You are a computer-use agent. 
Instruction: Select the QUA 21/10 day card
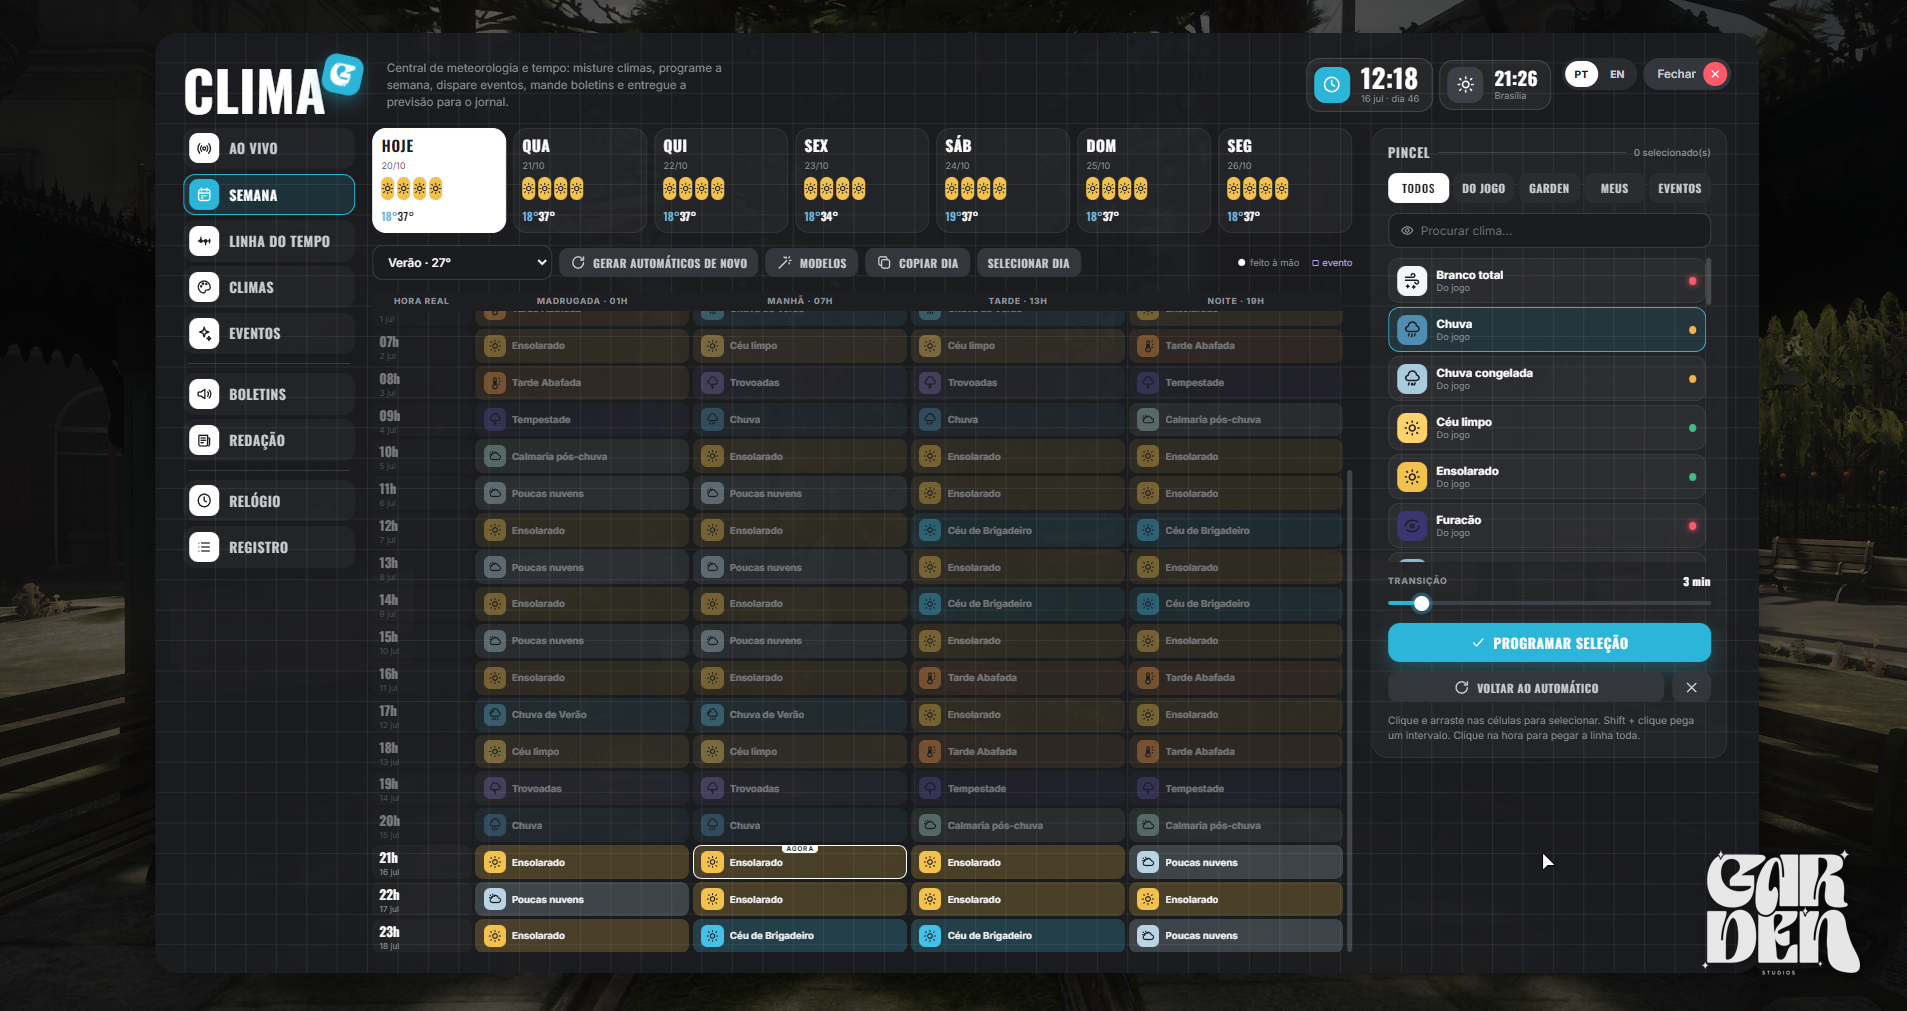tap(580, 180)
